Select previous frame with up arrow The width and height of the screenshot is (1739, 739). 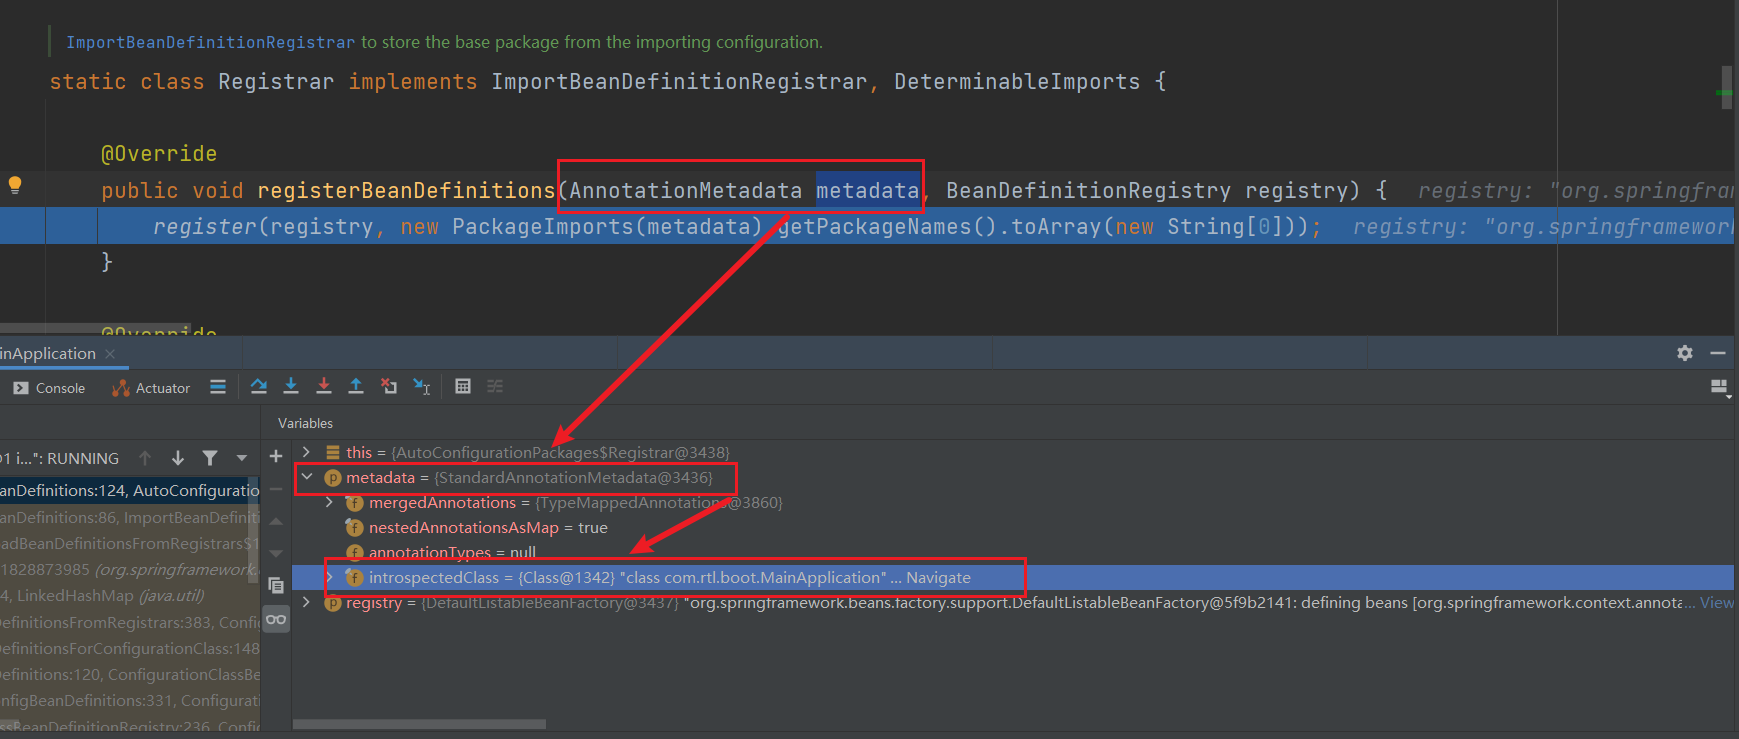click(145, 458)
